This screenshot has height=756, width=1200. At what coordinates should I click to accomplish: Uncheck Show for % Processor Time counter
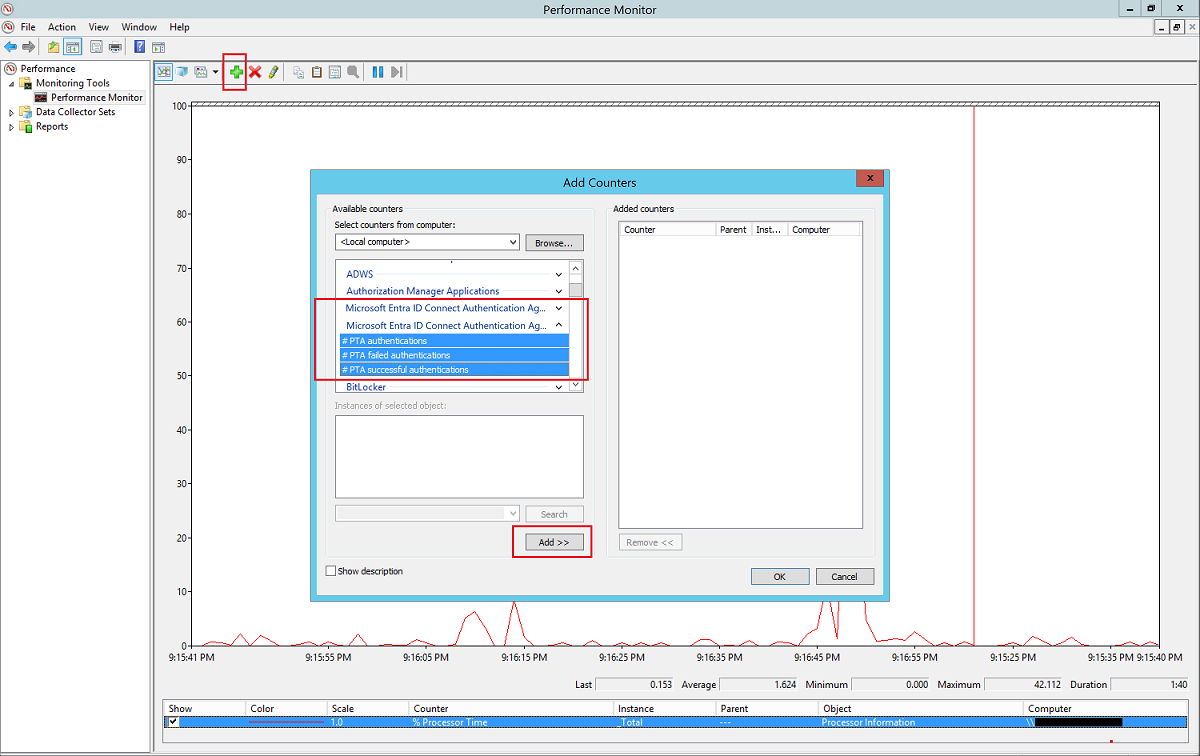click(174, 721)
